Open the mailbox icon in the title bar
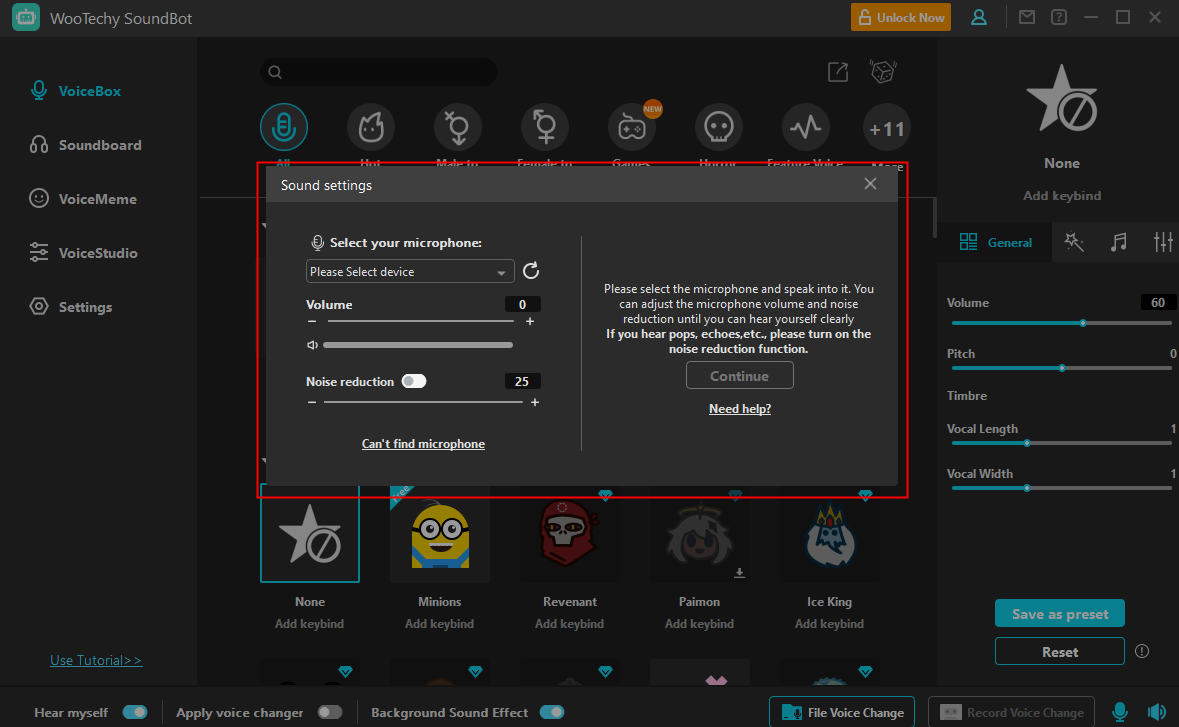This screenshot has height=727, width=1179. [x=1026, y=17]
